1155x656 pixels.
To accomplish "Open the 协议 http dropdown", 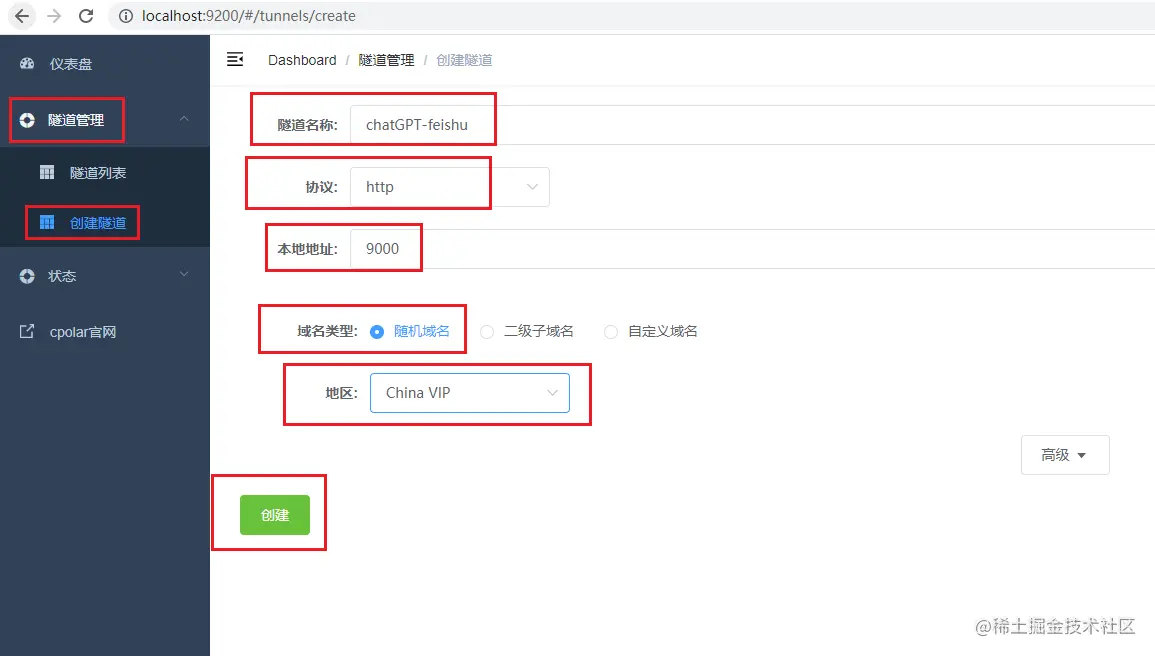I will click(x=449, y=187).
